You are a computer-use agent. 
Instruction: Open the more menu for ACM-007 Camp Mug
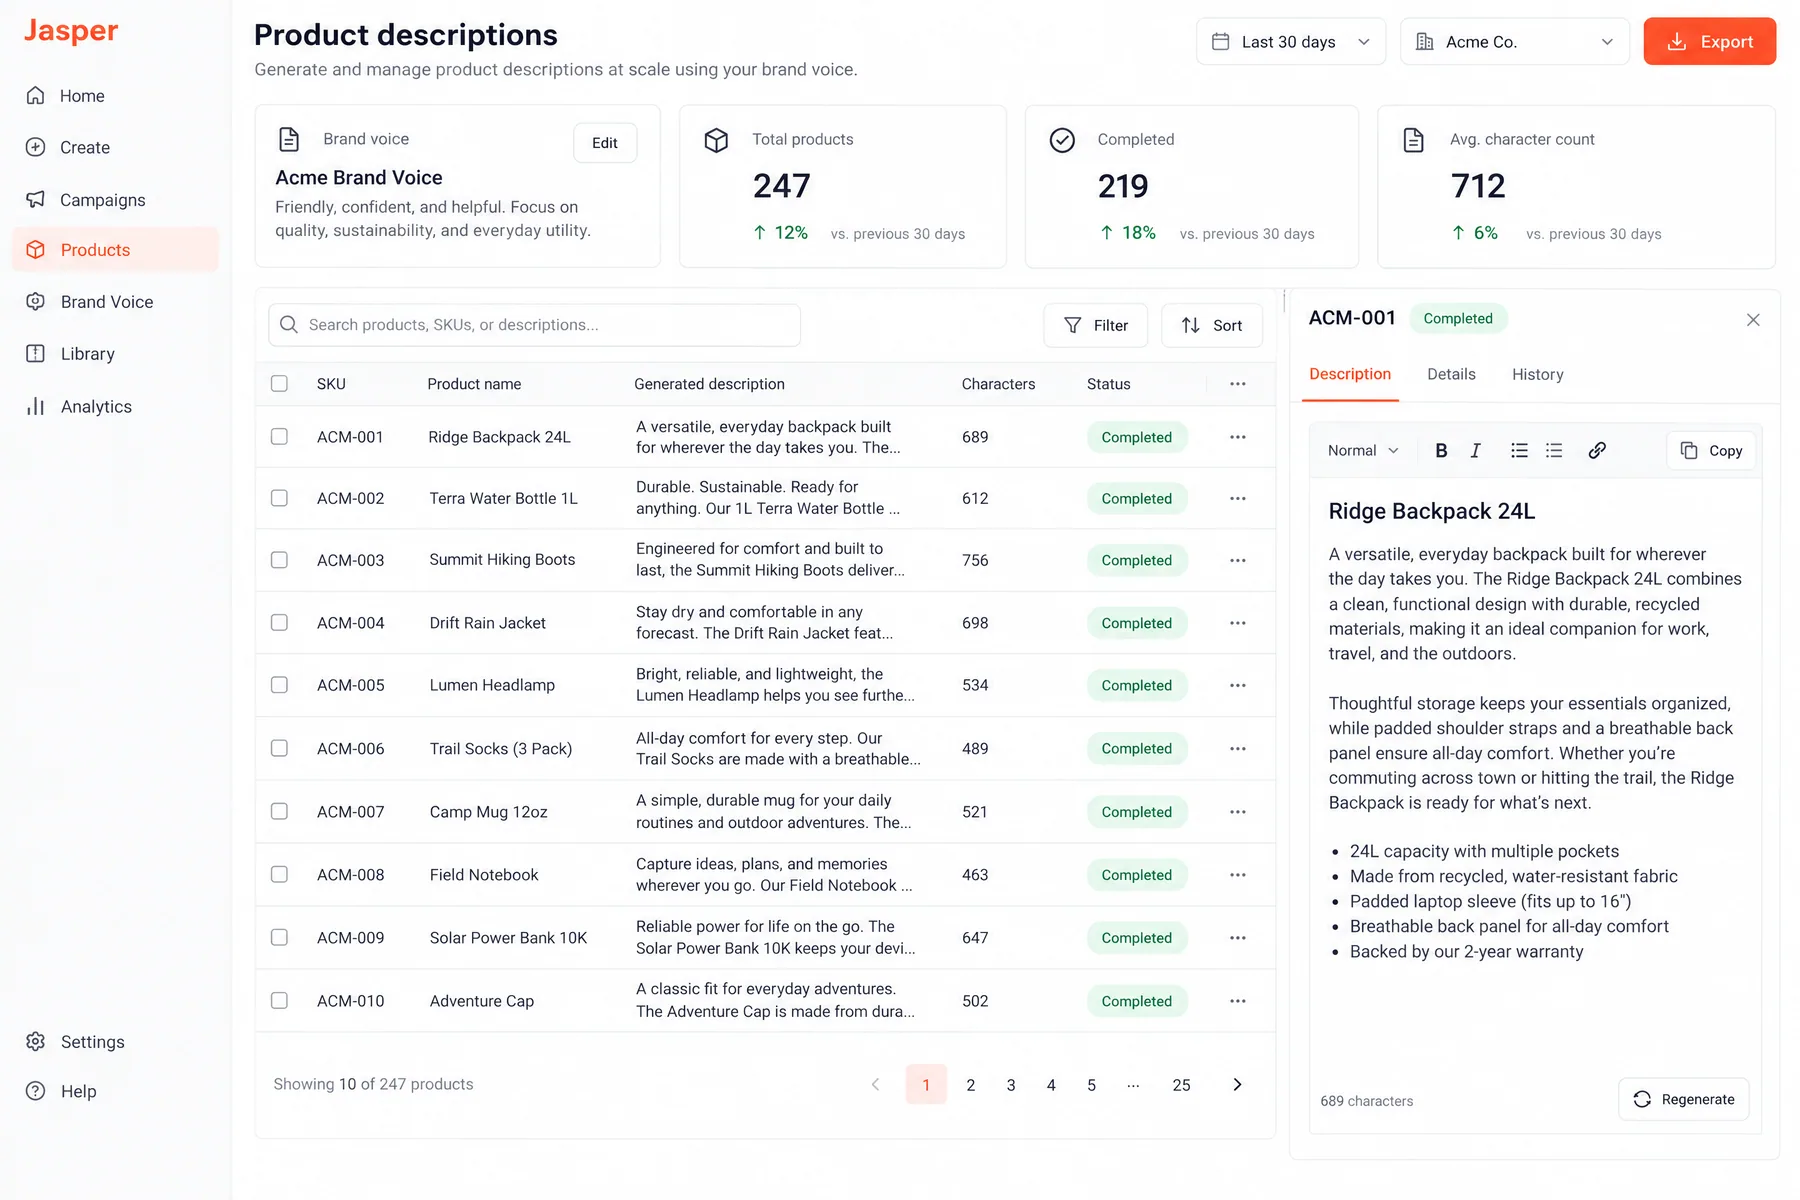(1238, 812)
